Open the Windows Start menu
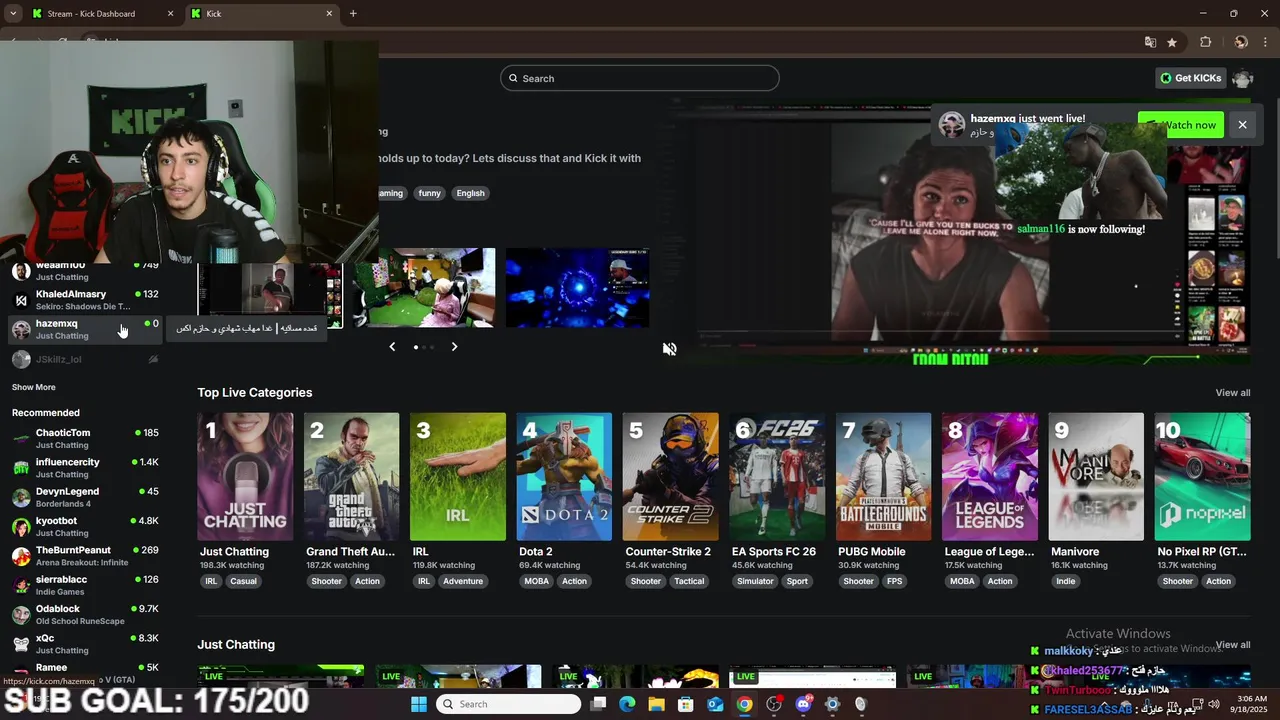The height and width of the screenshot is (720, 1280). (419, 704)
